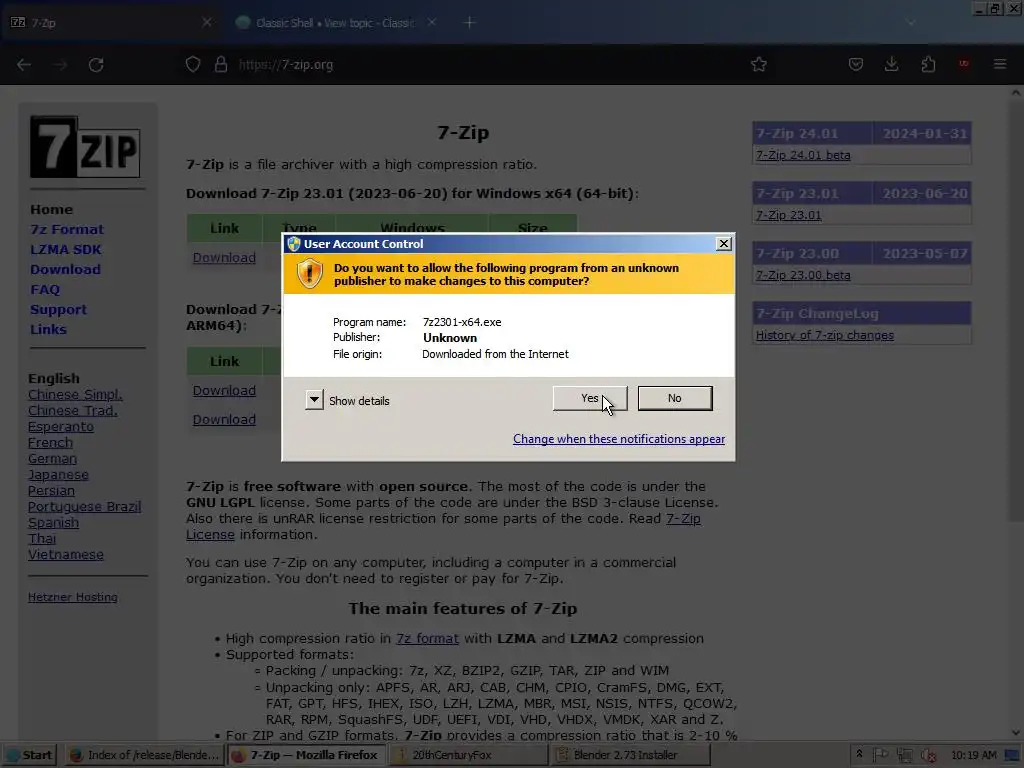Screen dimensions: 1024x768
Task: Open the Home sidebar link
Action: tap(52, 210)
